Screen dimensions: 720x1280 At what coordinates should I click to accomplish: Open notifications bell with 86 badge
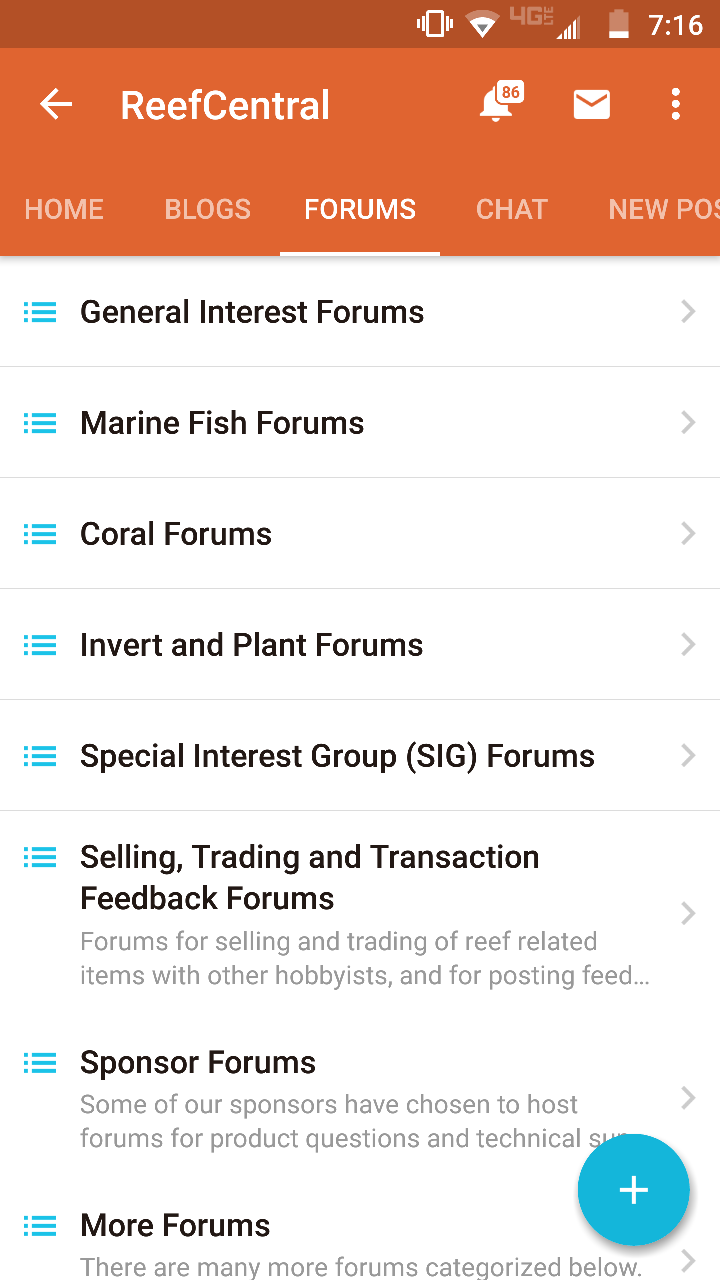pos(497,104)
